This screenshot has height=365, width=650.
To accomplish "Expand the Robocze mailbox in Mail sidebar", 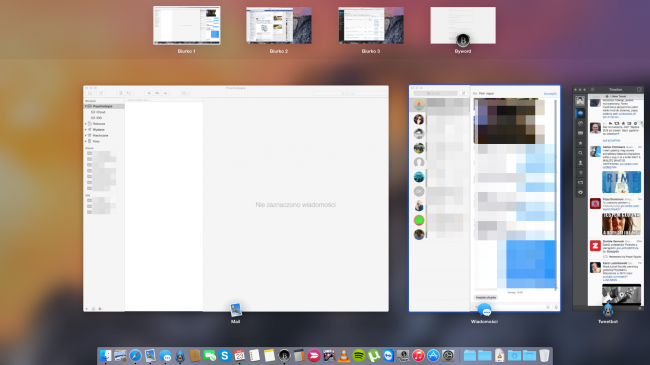I will [86, 124].
